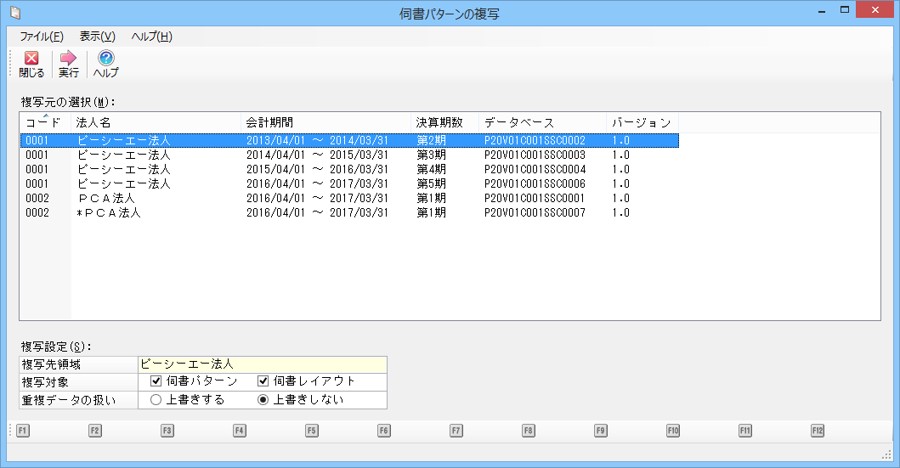Image resolution: width=900 pixels, height=468 pixels.
Task: Uncheck the 伺書パターン checkbox
Action: coord(156,381)
